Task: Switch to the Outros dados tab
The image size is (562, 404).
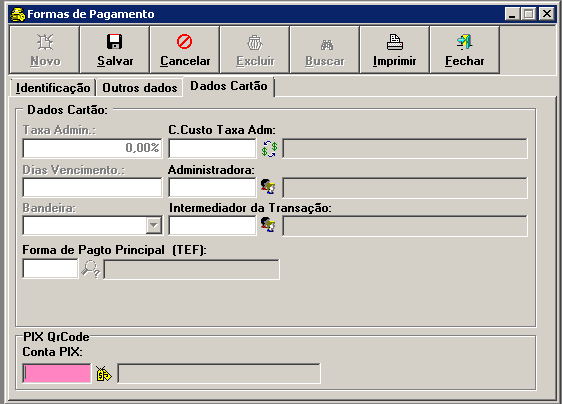Action: click(x=140, y=88)
